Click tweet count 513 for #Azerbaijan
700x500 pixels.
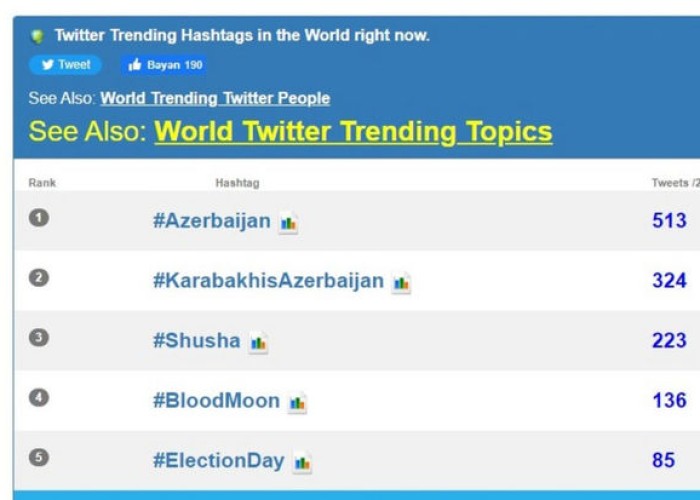click(669, 221)
